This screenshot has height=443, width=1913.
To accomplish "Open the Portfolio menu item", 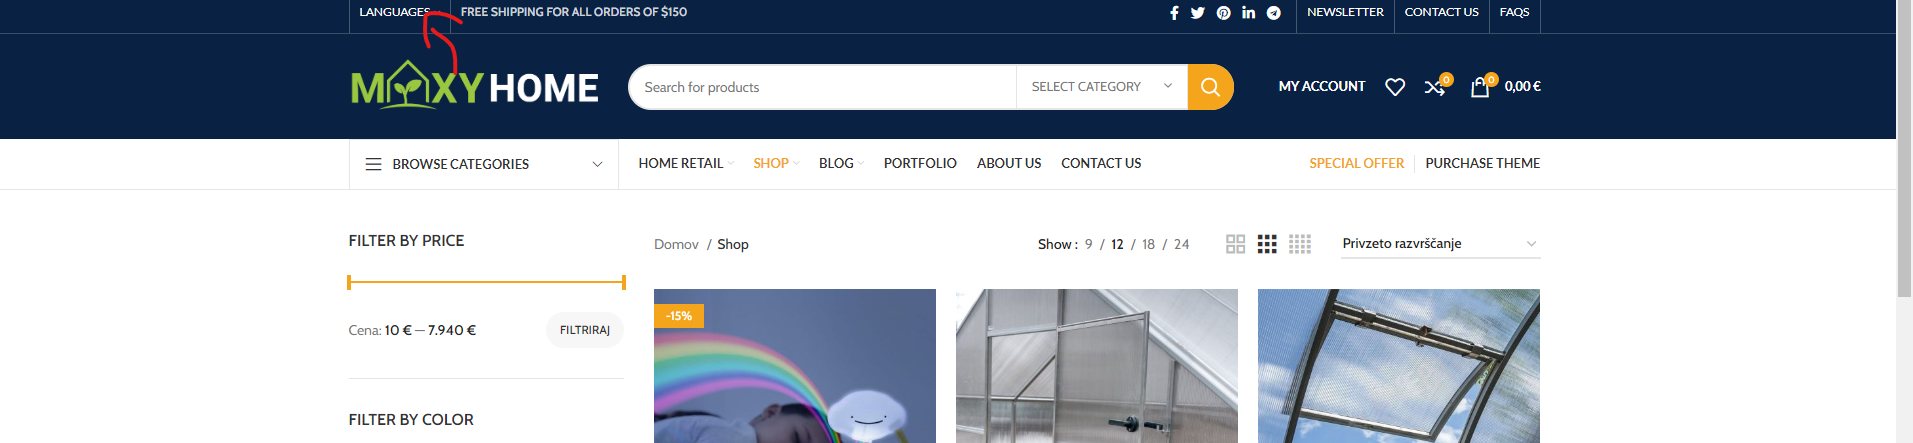I will (x=920, y=163).
